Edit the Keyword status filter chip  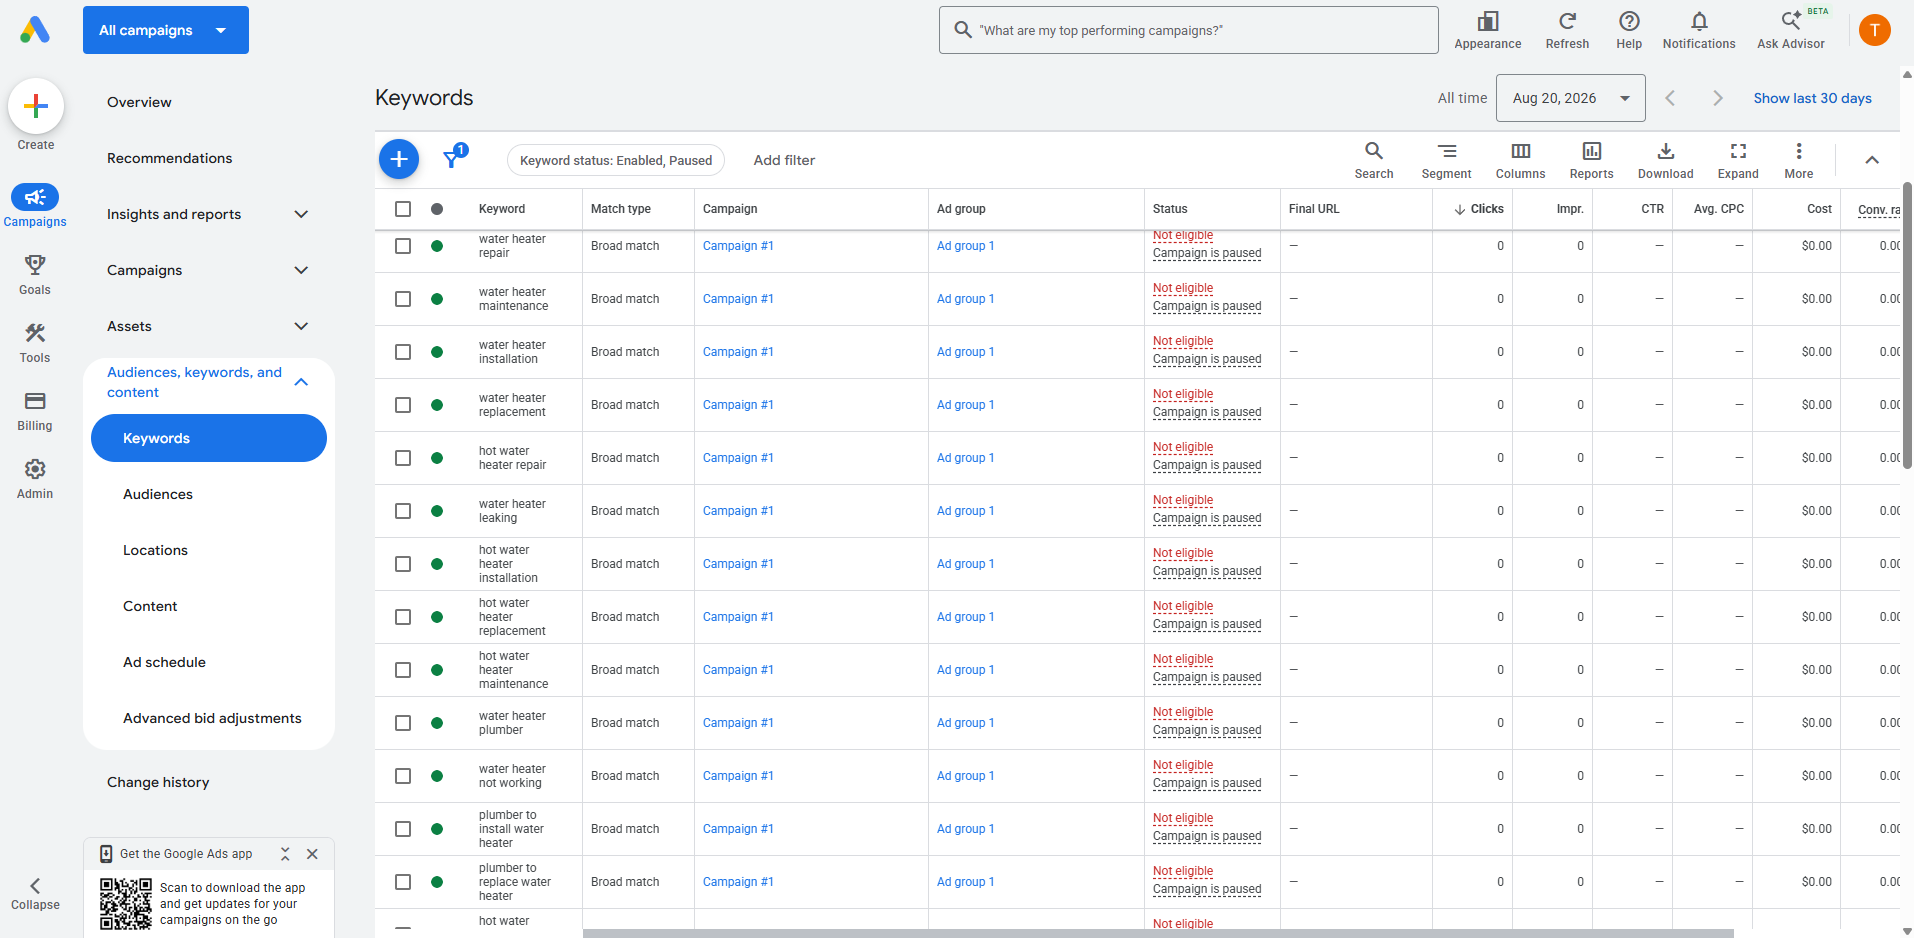coord(616,160)
